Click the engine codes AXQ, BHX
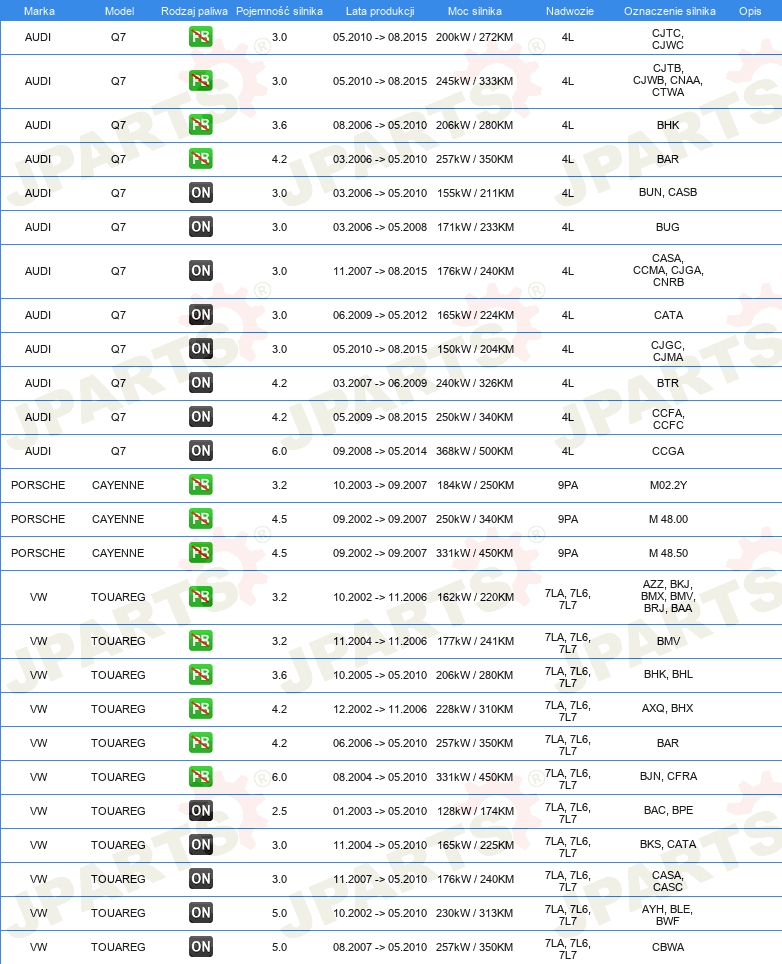Viewport: 782px width, 964px height. [x=668, y=708]
